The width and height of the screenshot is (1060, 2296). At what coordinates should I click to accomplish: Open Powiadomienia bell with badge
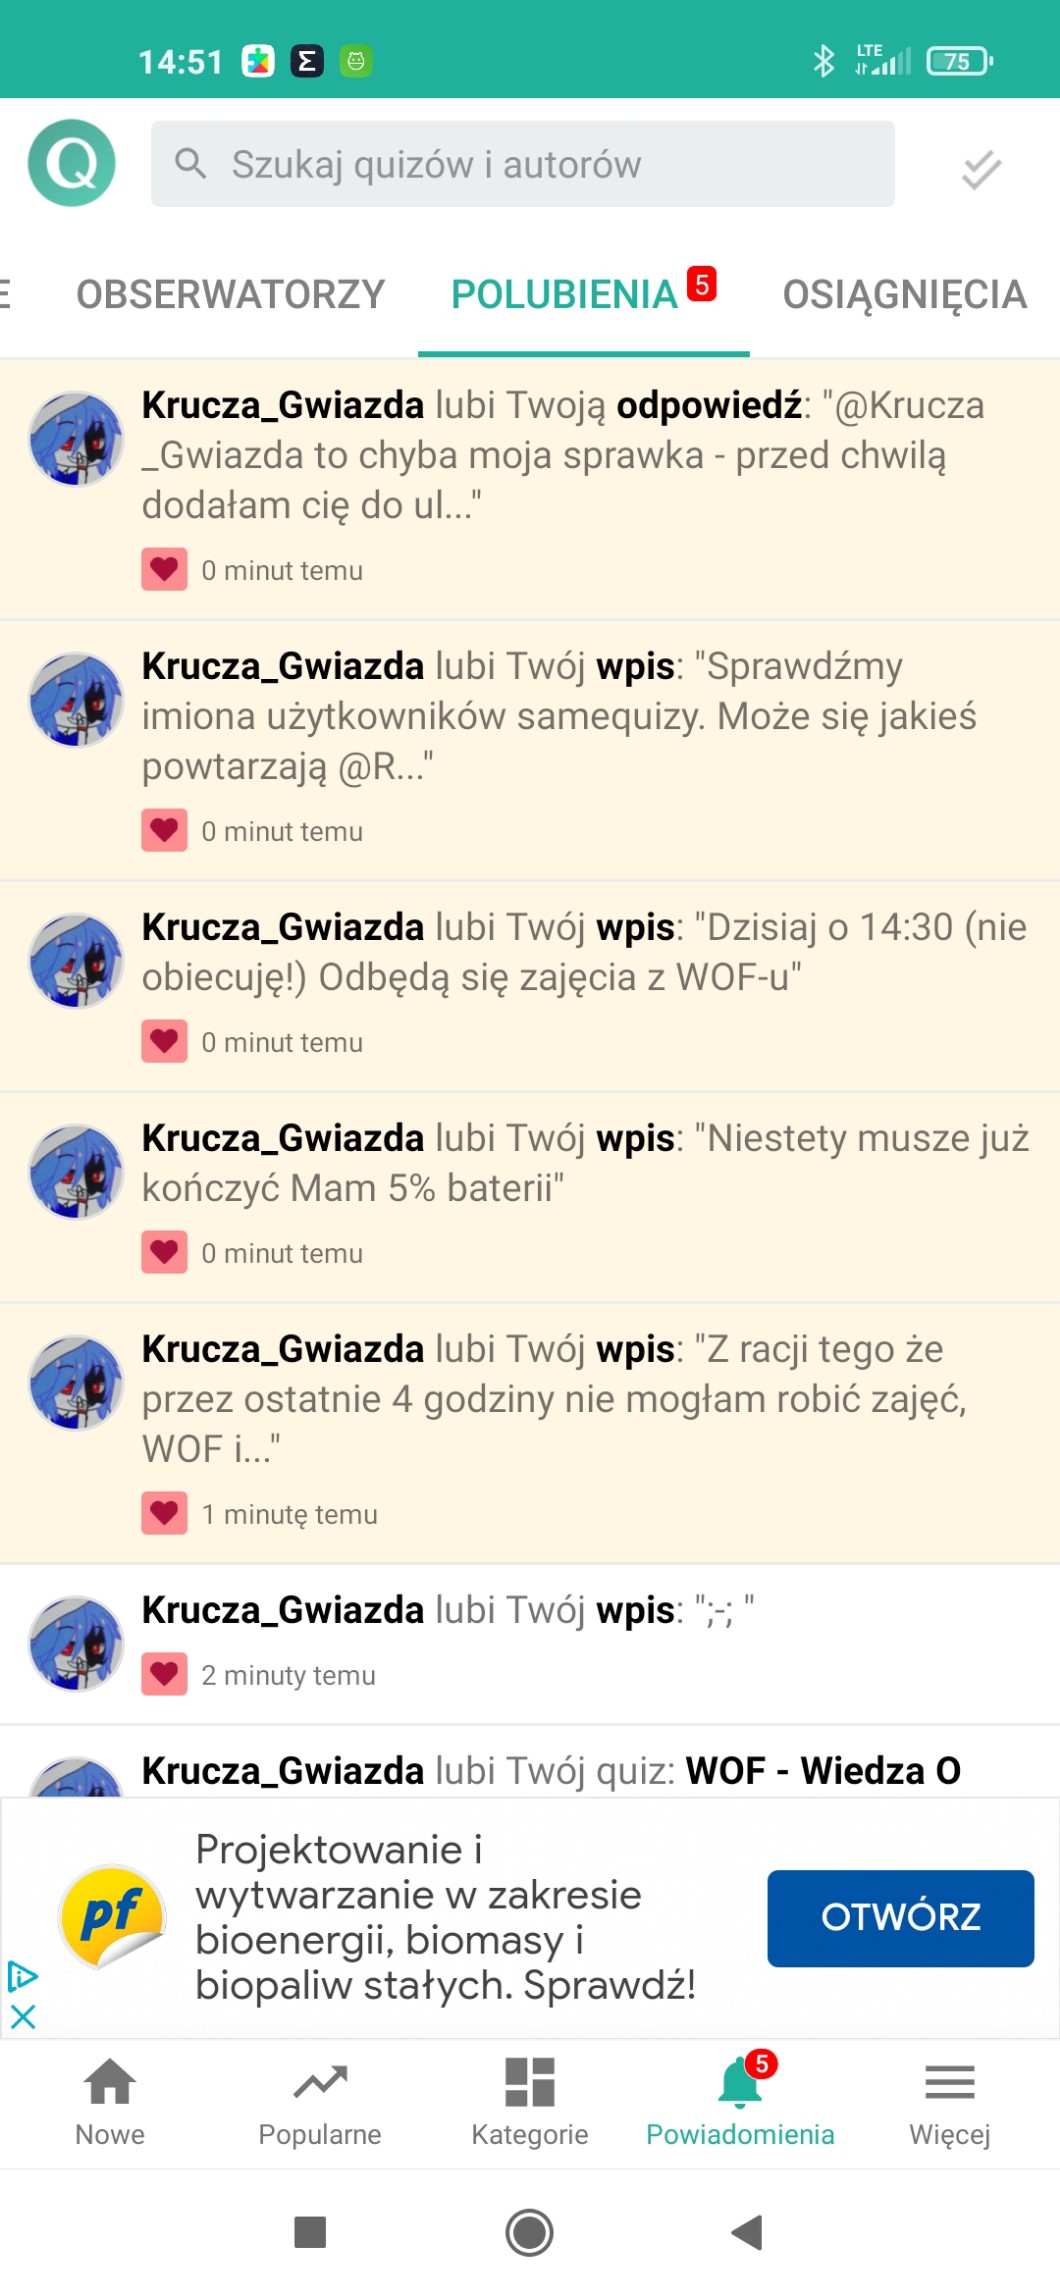740,2103
